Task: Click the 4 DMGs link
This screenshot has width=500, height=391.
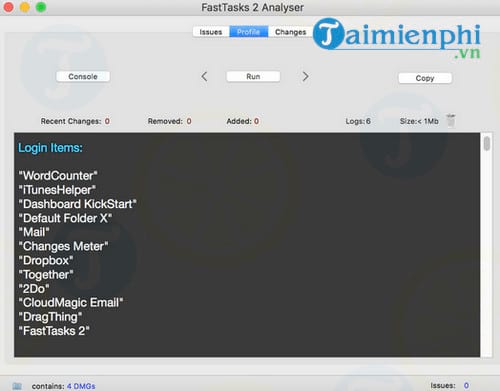Action: [x=81, y=386]
